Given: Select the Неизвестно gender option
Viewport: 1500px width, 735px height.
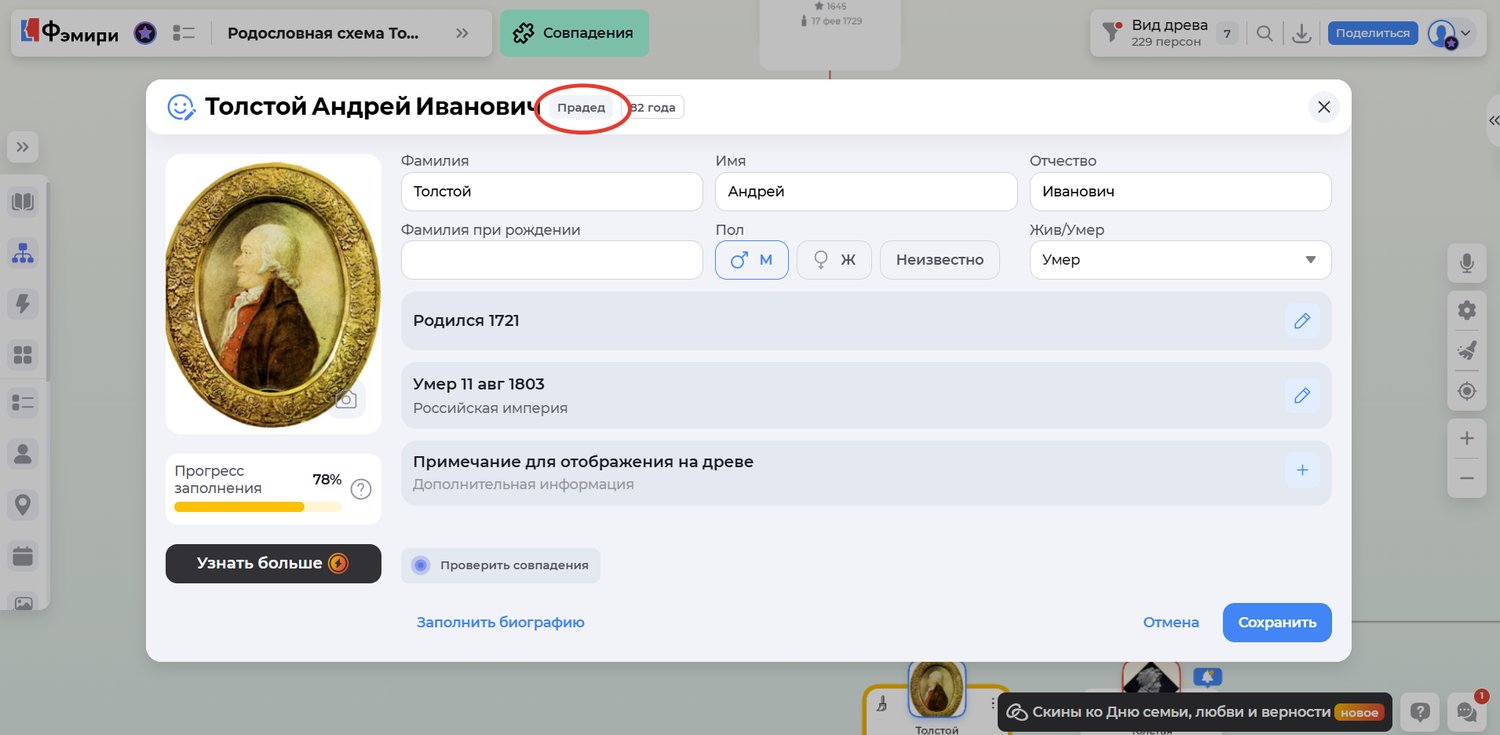Looking at the screenshot, I should tap(939, 260).
